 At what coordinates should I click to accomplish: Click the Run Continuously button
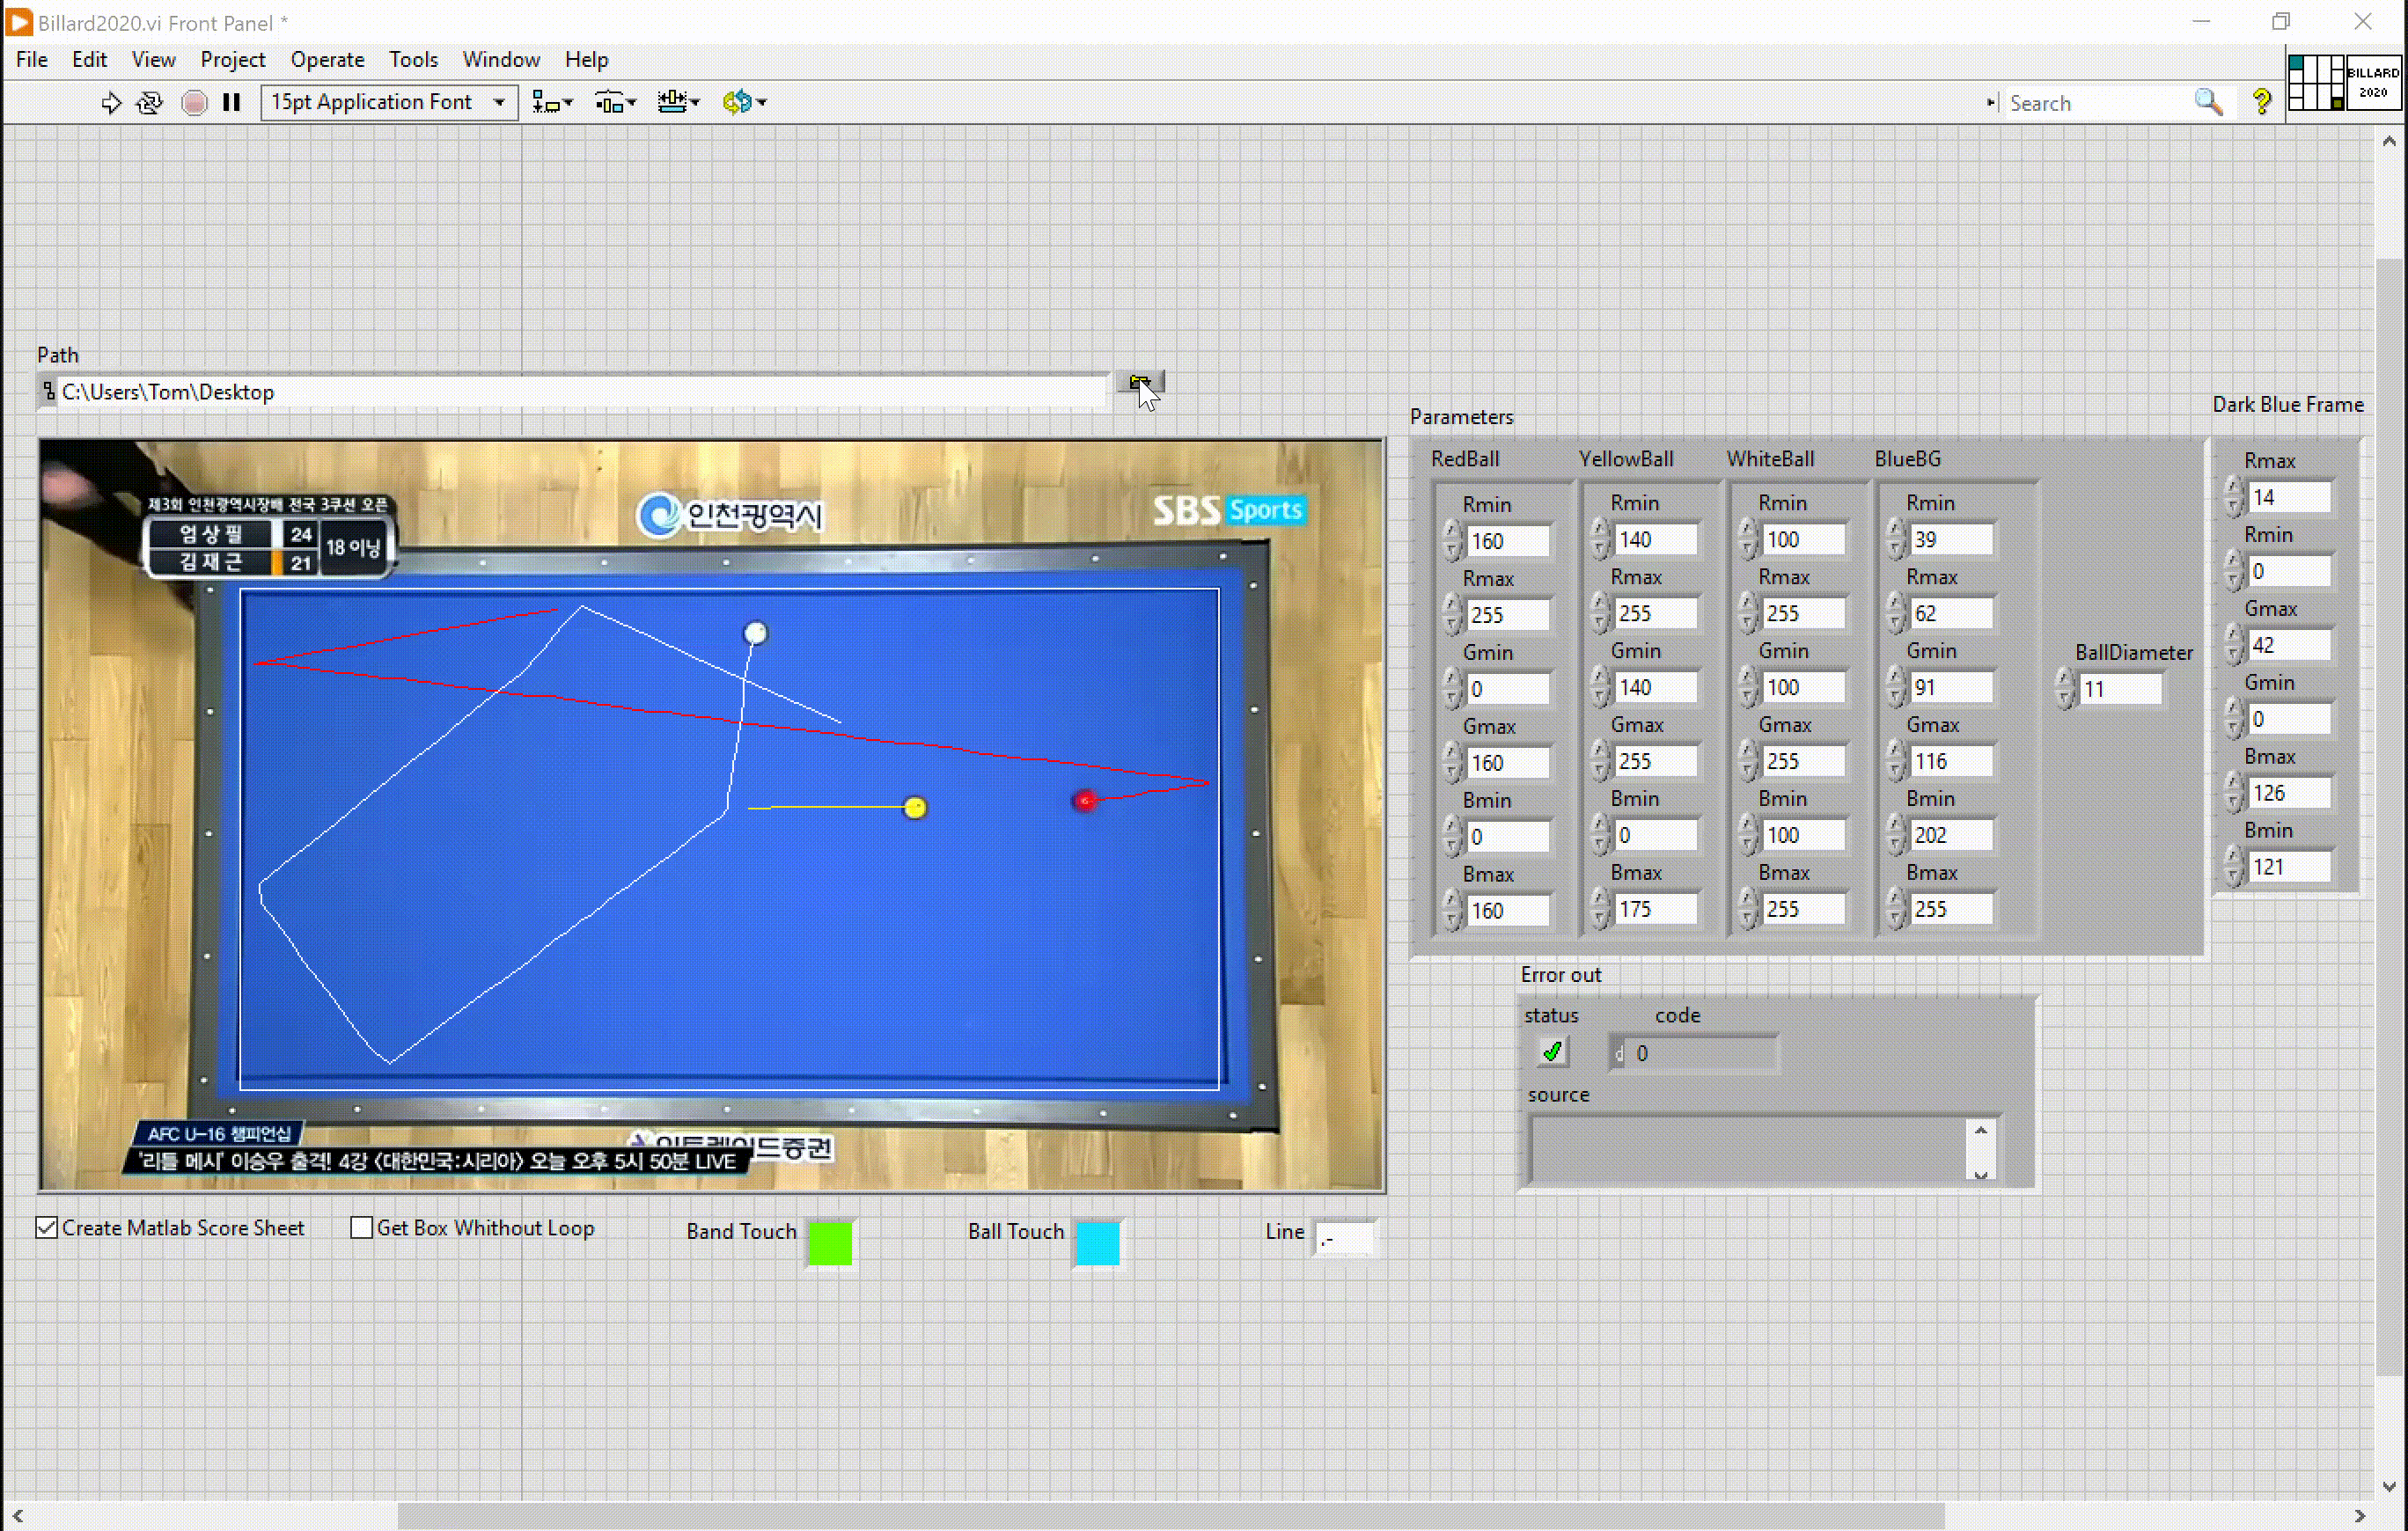(x=150, y=102)
